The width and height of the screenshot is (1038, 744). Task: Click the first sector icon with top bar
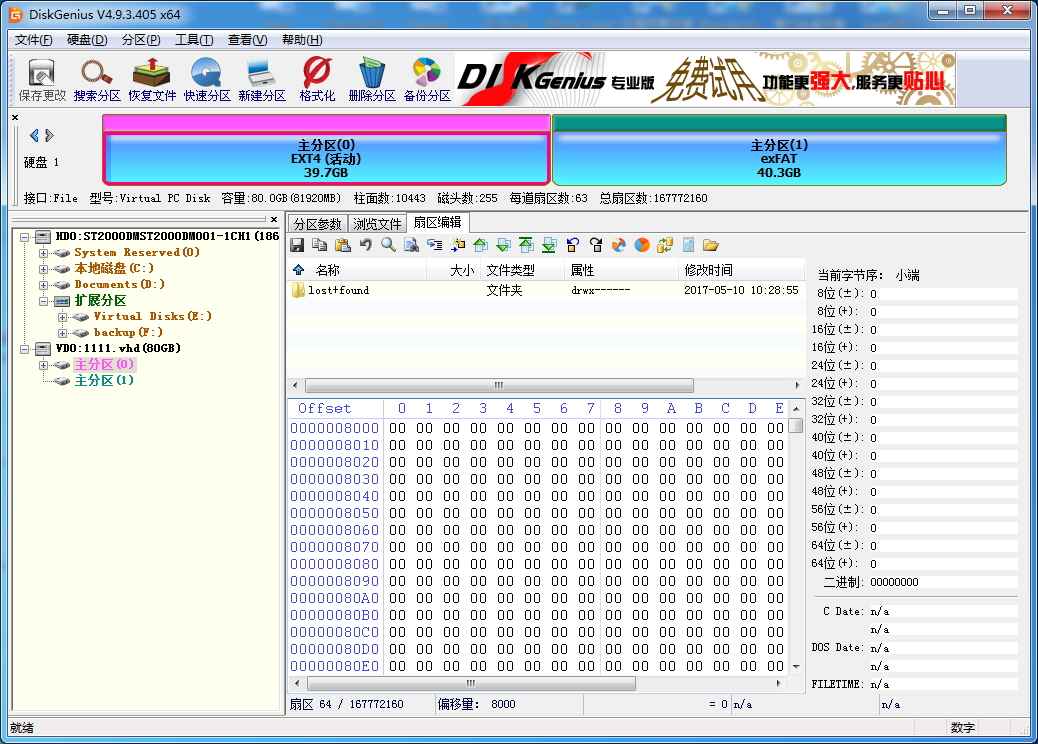tap(526, 246)
